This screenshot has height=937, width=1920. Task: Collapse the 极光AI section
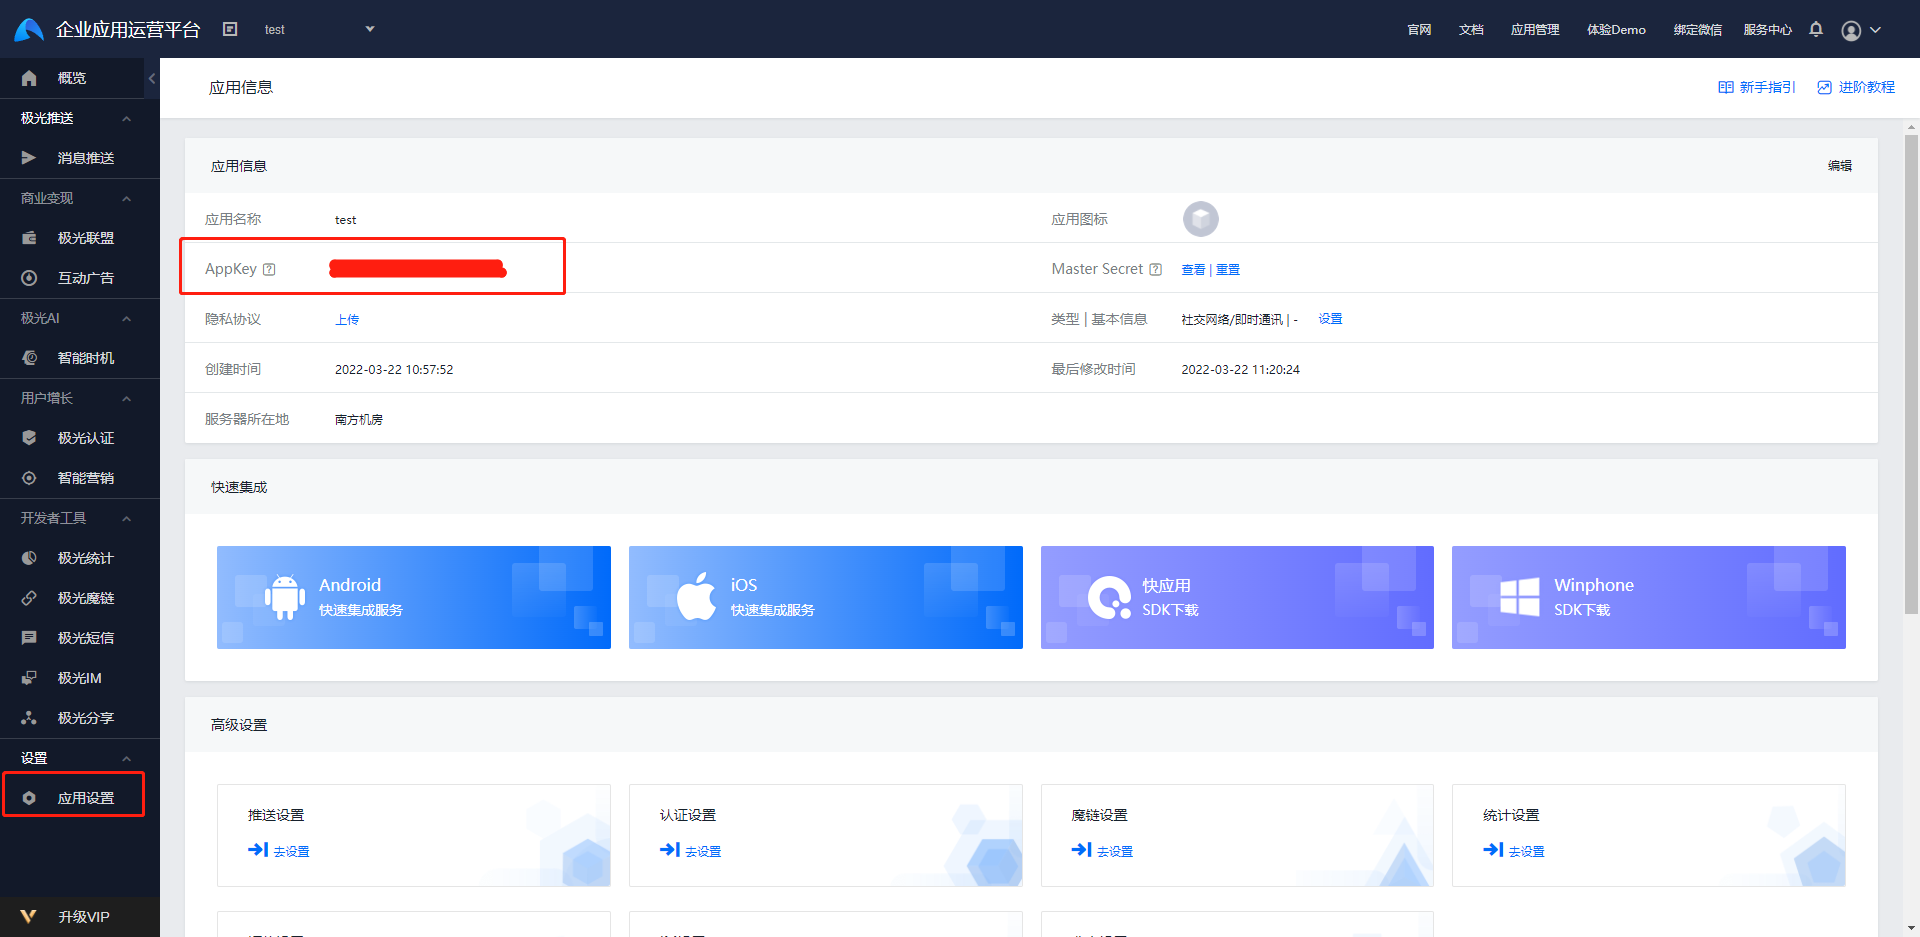pos(127,318)
